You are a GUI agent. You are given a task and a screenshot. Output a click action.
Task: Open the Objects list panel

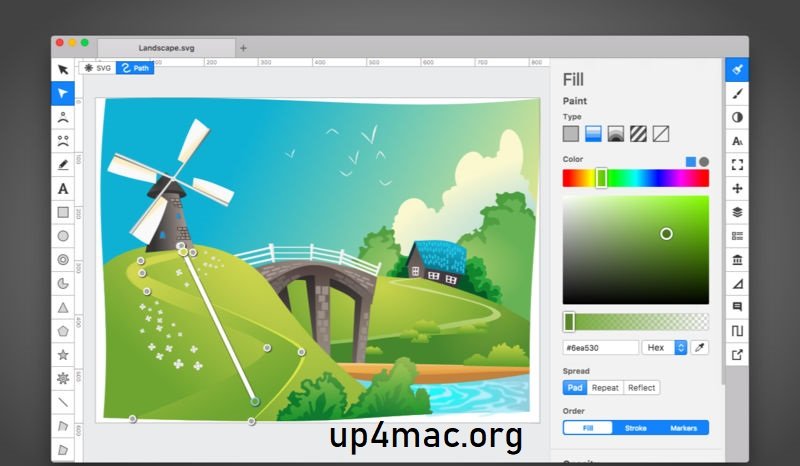pos(737,236)
